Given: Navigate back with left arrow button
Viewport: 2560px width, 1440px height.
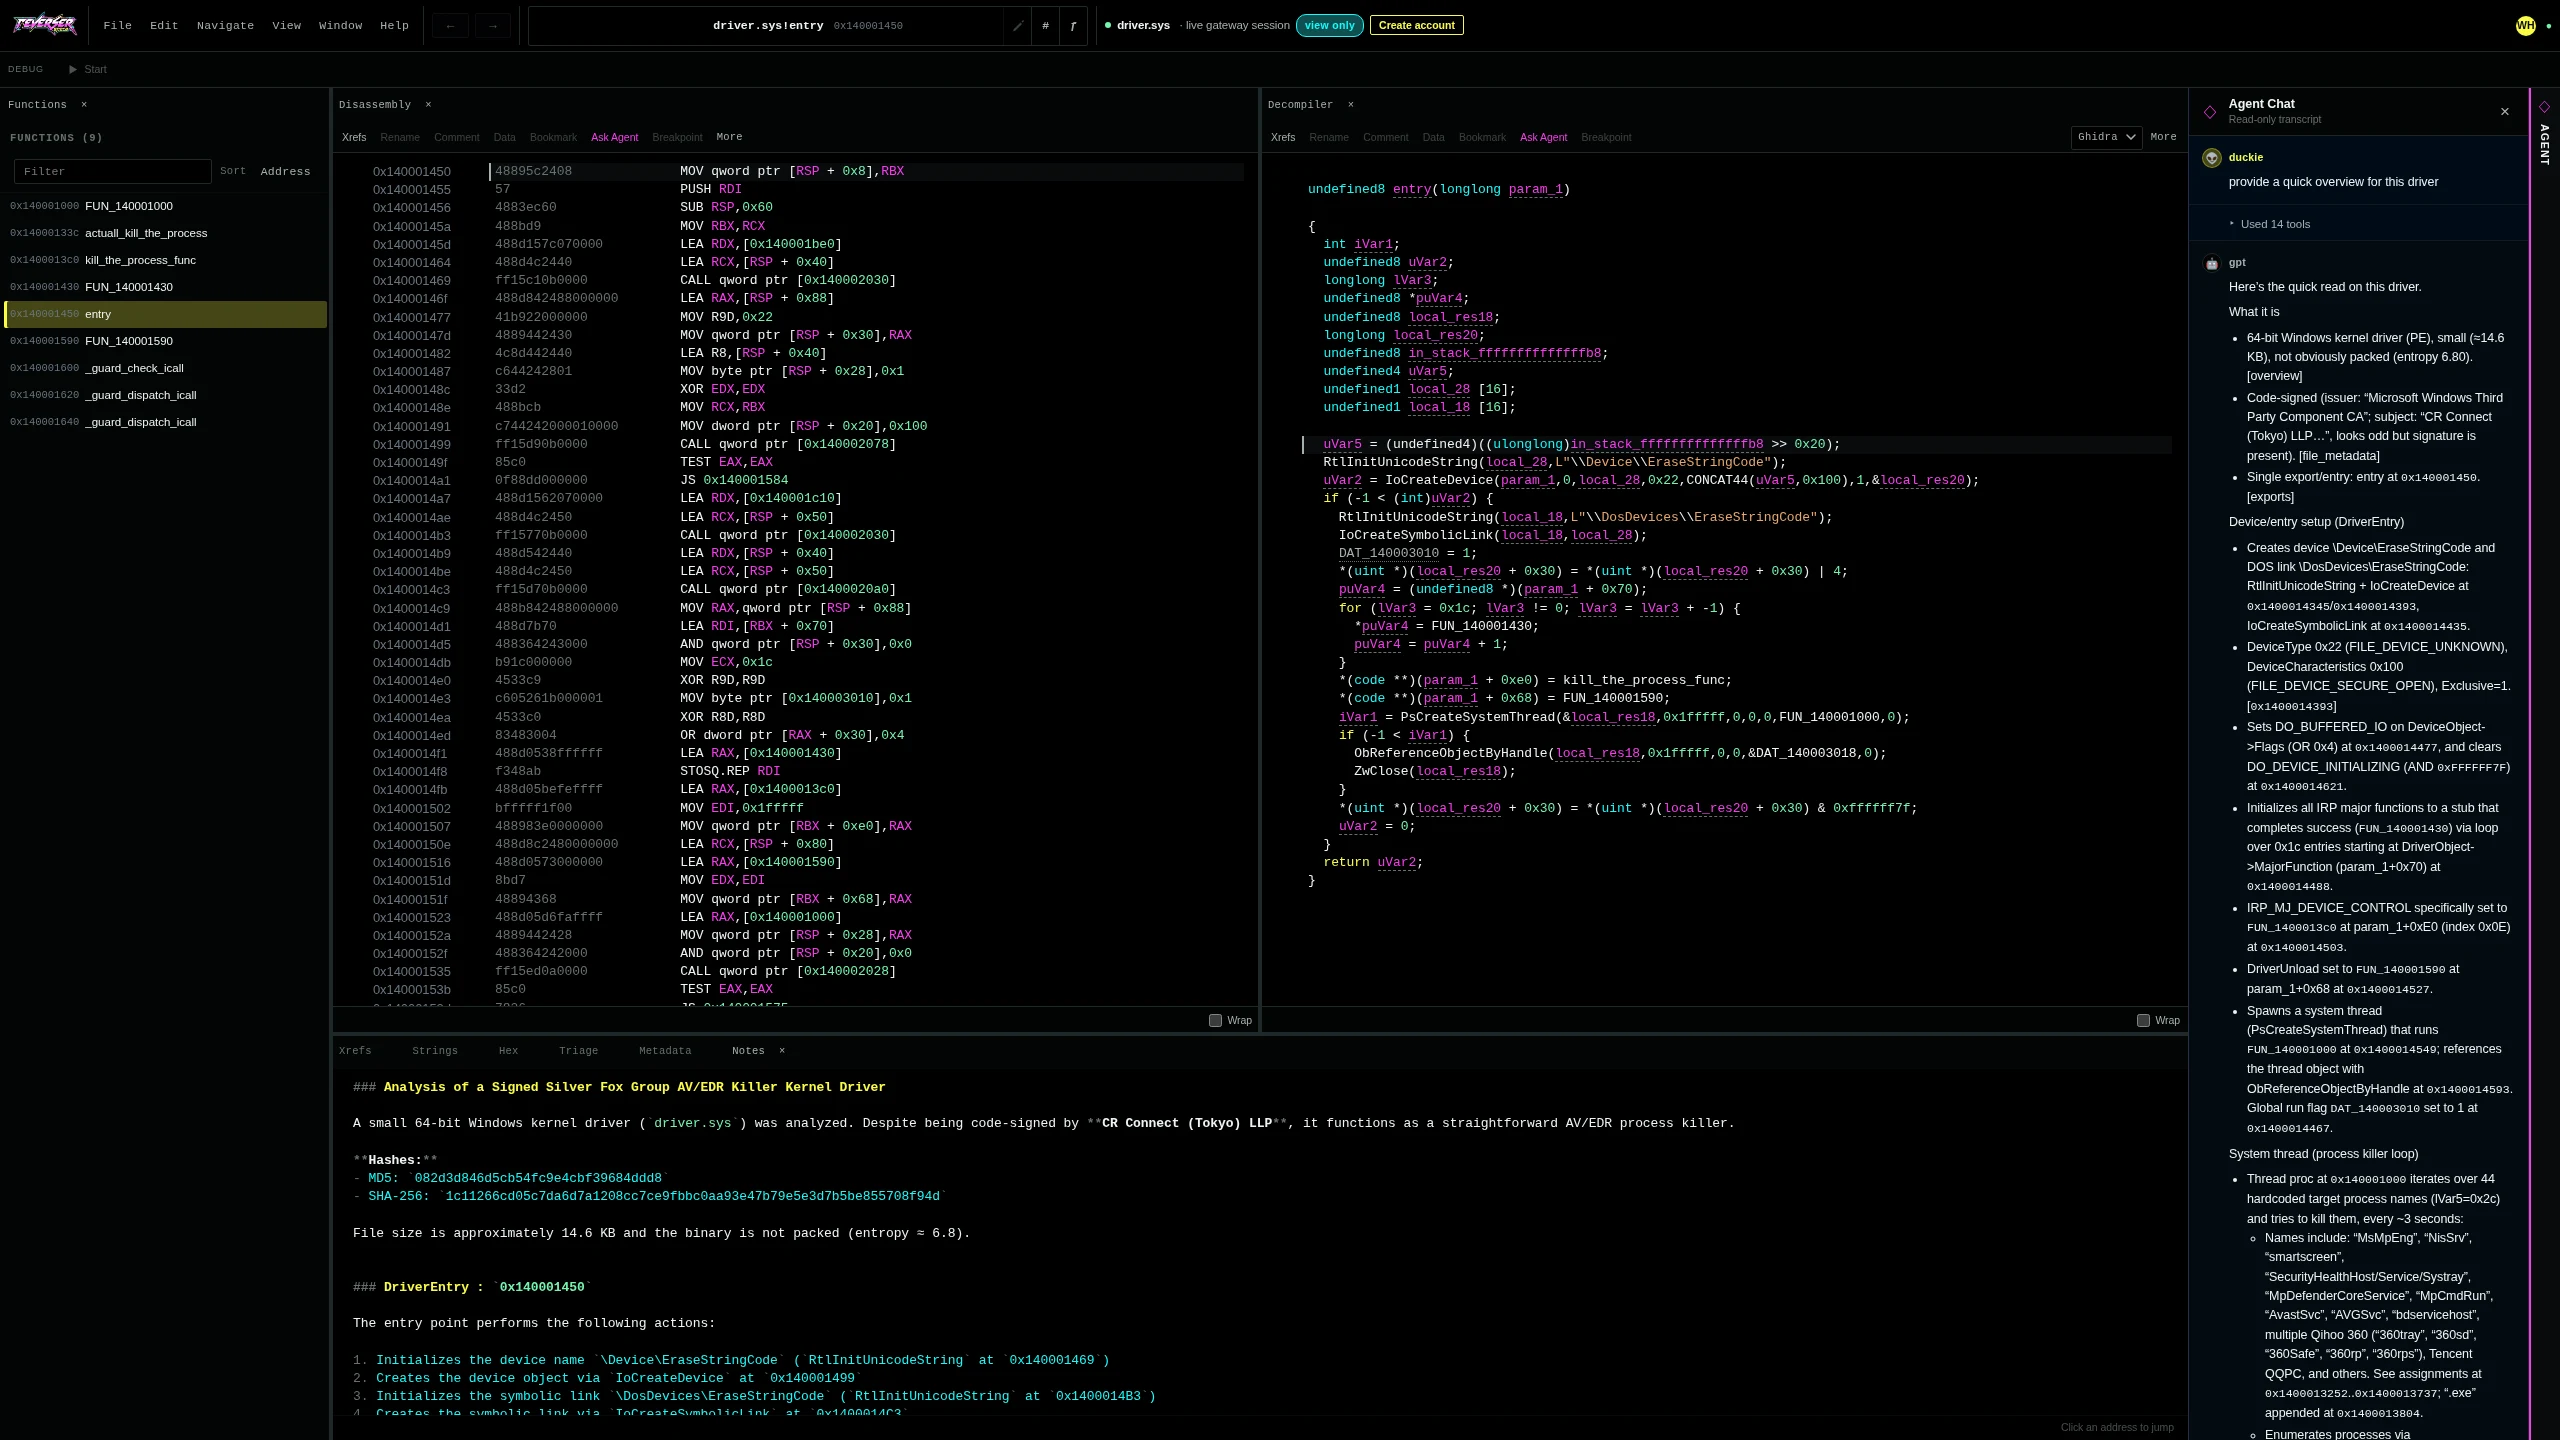Looking at the screenshot, I should point(450,26).
